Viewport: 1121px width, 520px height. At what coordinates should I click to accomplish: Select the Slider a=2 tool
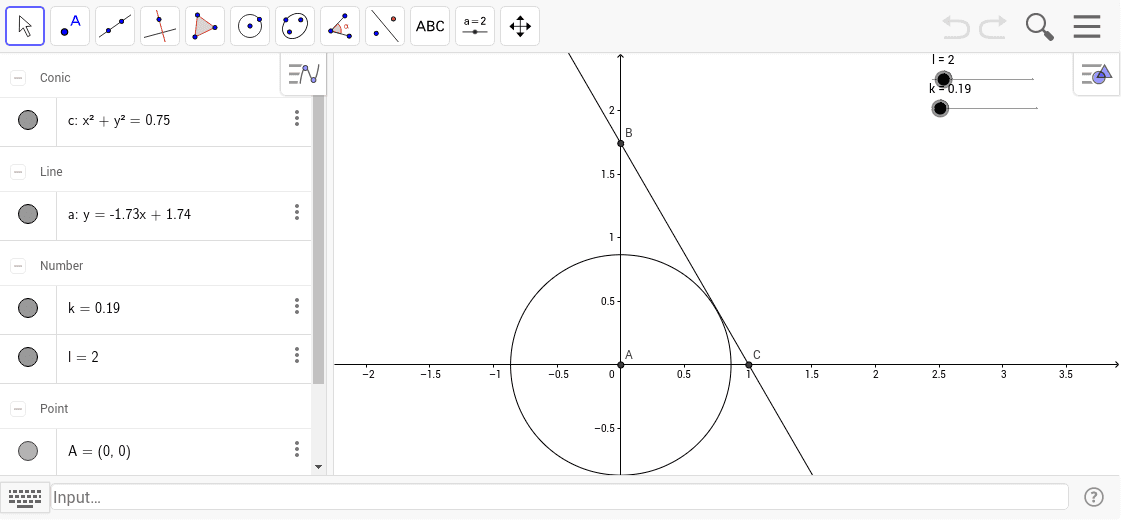tap(475, 26)
